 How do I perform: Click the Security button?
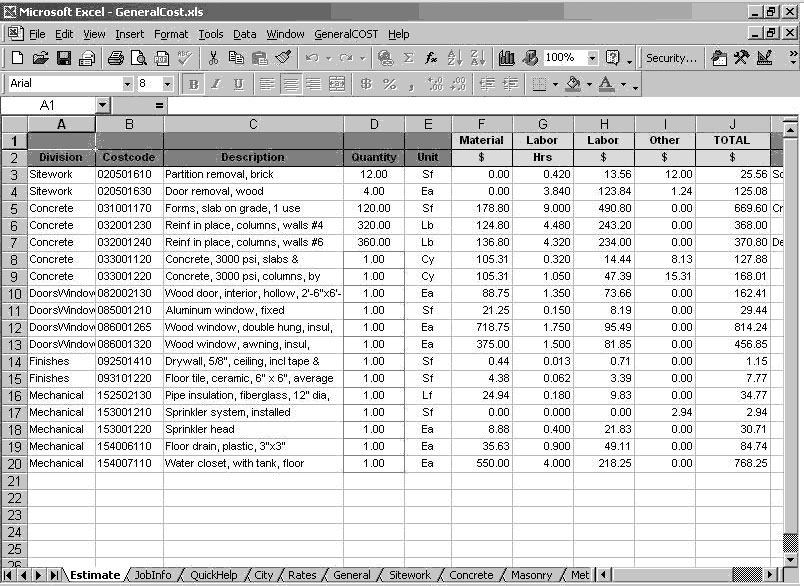(671, 57)
